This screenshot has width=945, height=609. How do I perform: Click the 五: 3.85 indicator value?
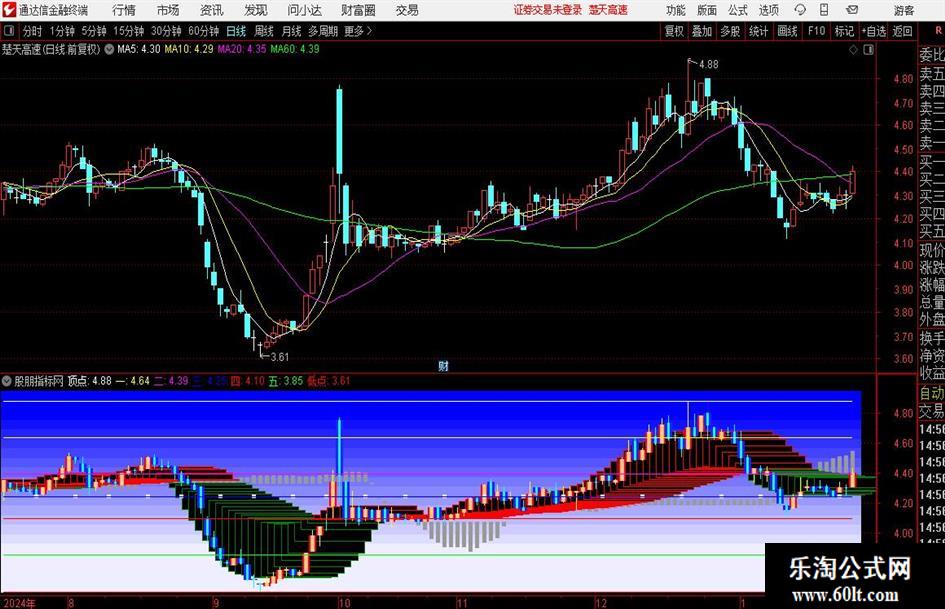(286, 381)
